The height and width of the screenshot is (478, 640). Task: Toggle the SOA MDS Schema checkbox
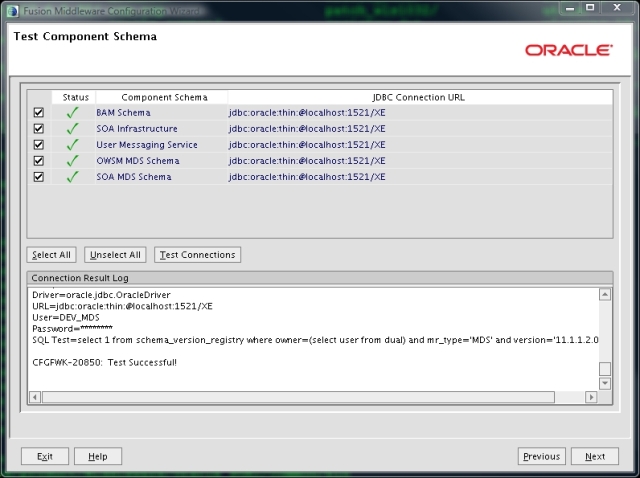[39, 177]
